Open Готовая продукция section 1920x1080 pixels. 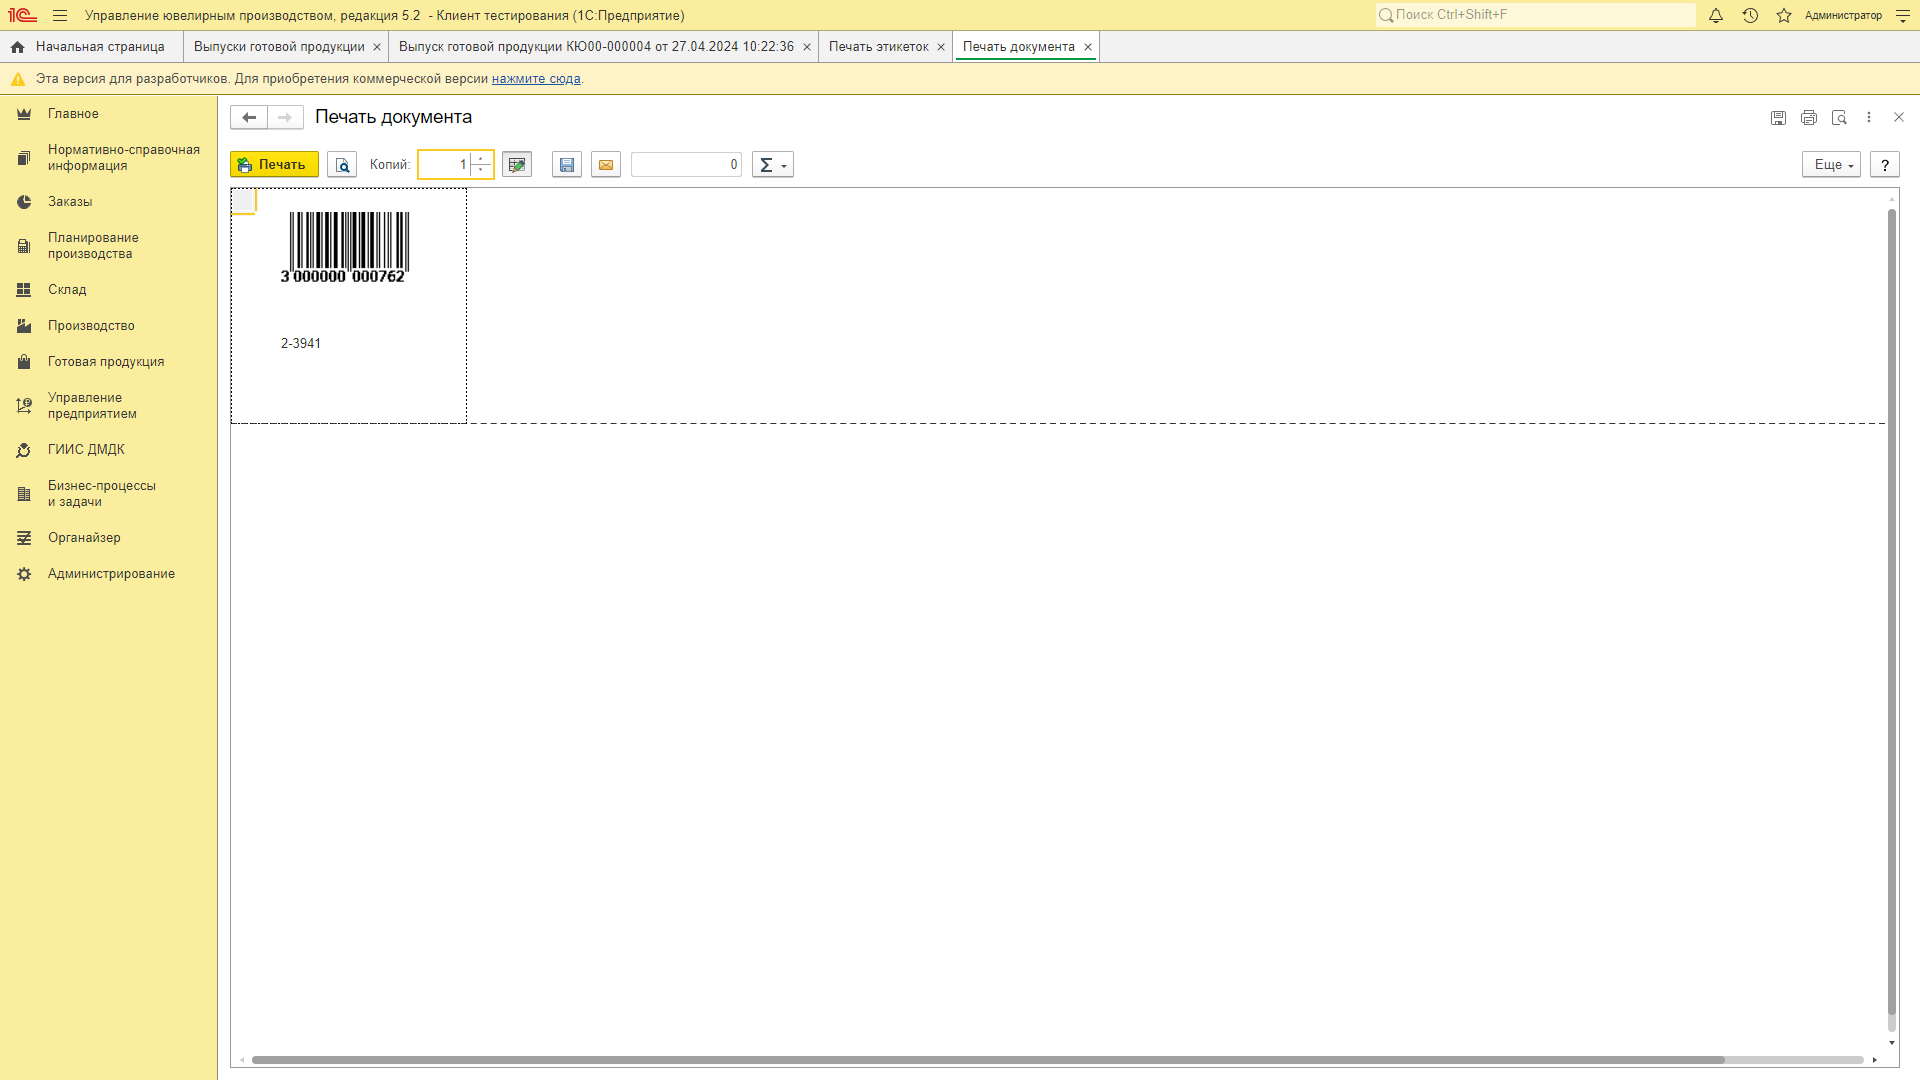pyautogui.click(x=108, y=362)
